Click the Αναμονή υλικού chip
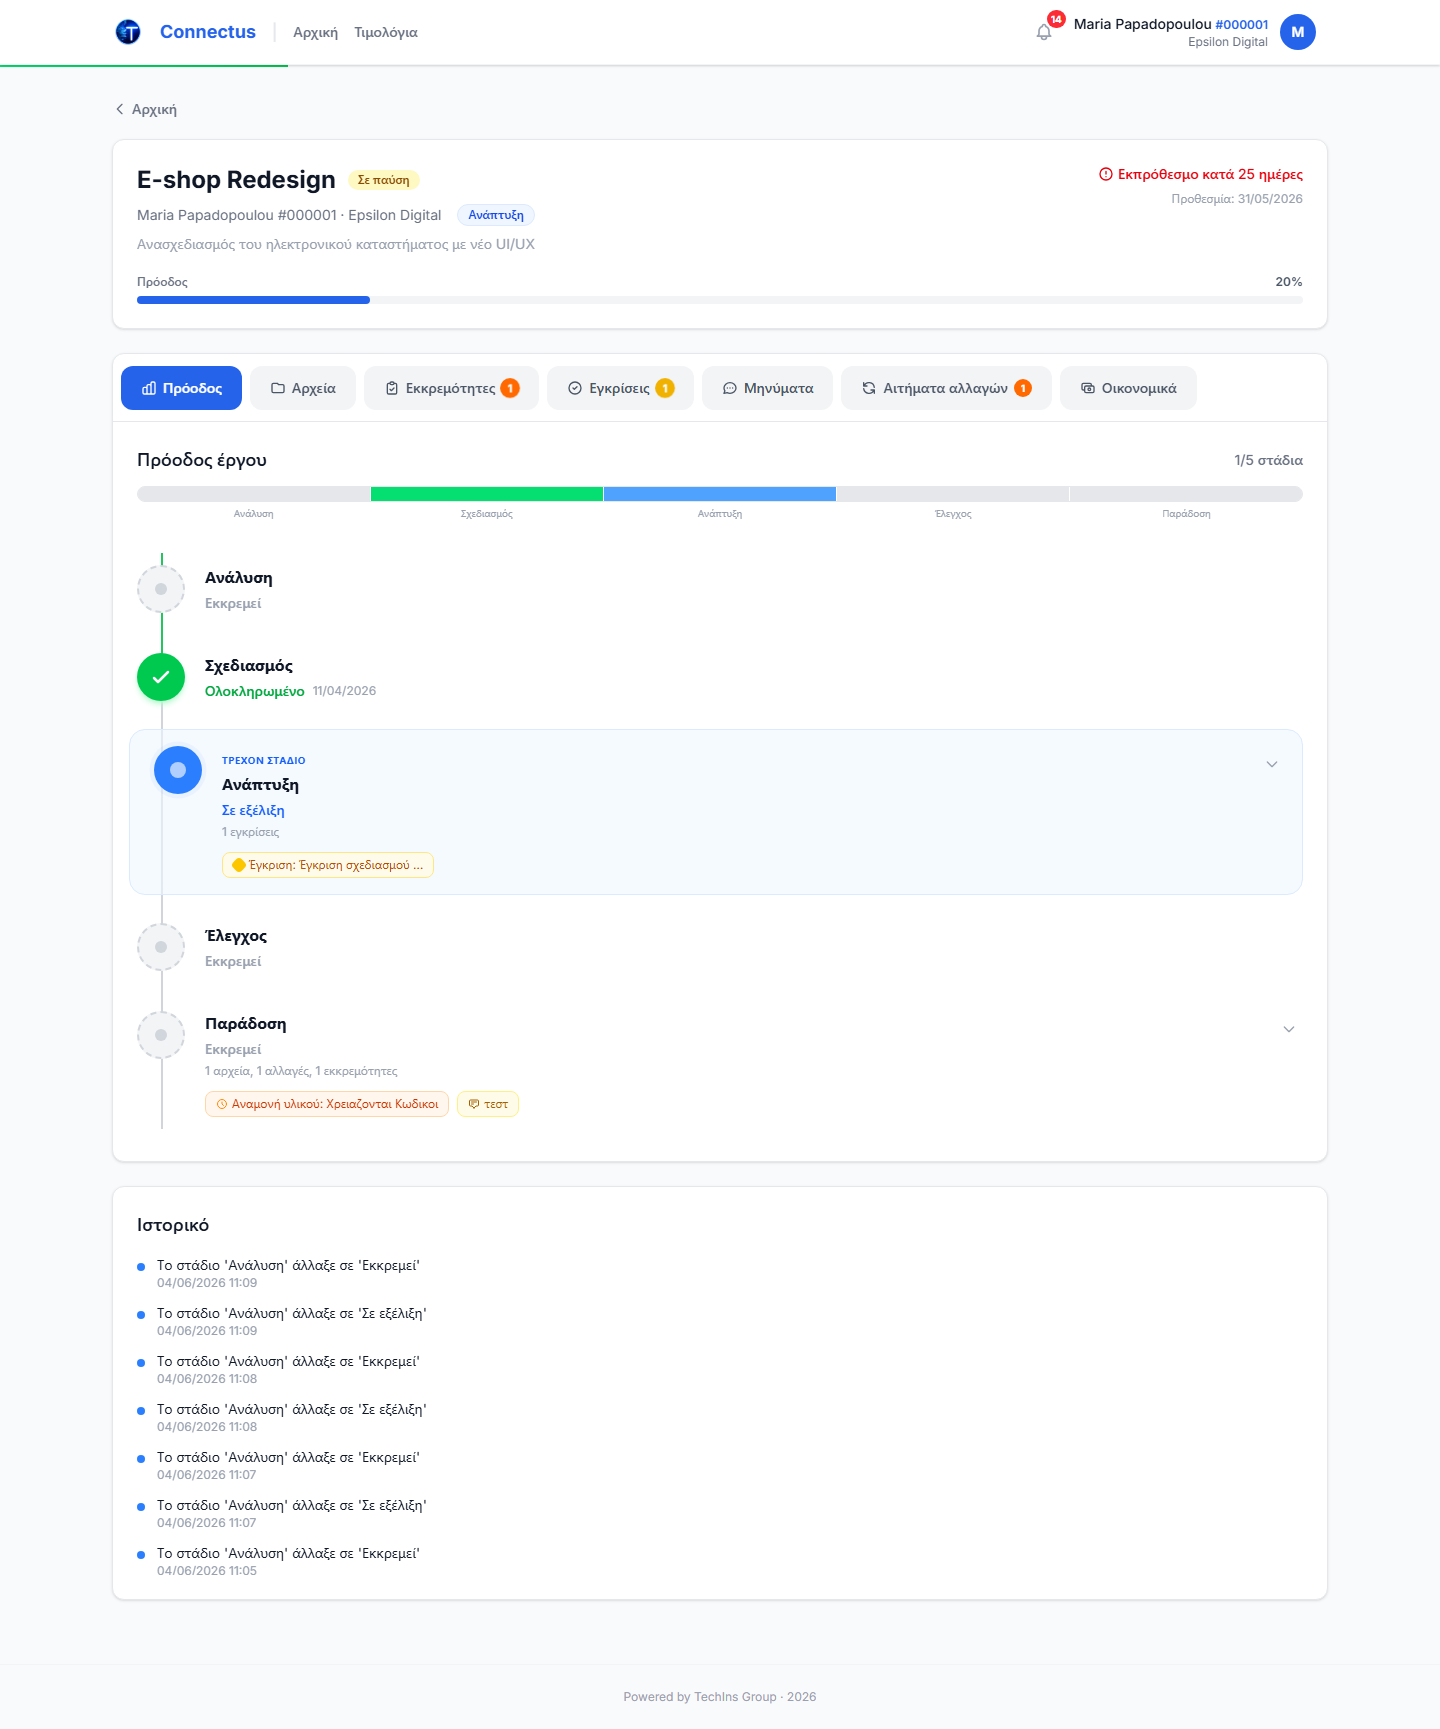The width and height of the screenshot is (1440, 1729). [x=327, y=1104]
